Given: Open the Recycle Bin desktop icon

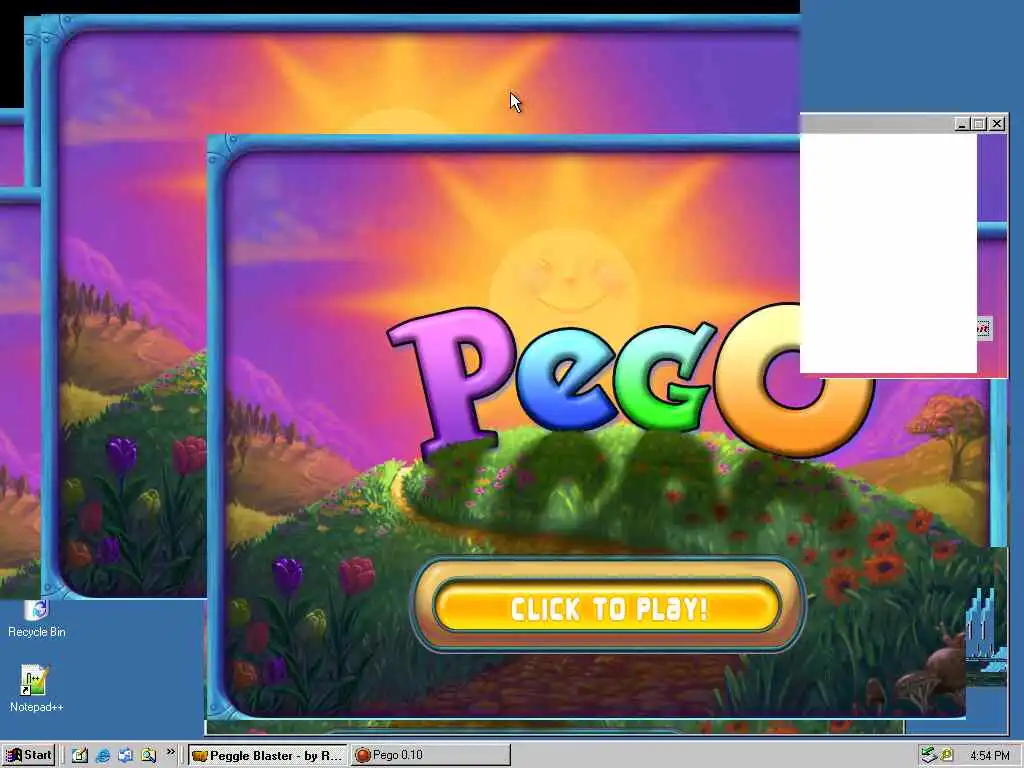Looking at the screenshot, I should [37, 618].
